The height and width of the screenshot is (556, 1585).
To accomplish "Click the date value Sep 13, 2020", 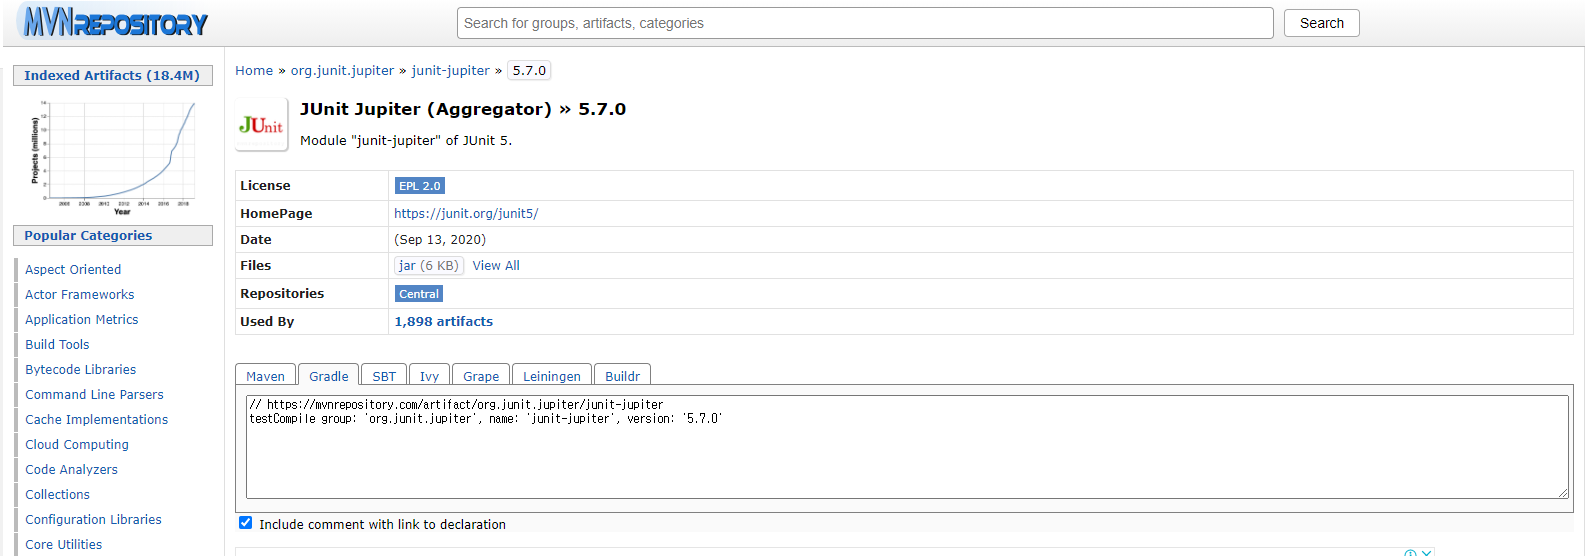I will pos(440,239).
